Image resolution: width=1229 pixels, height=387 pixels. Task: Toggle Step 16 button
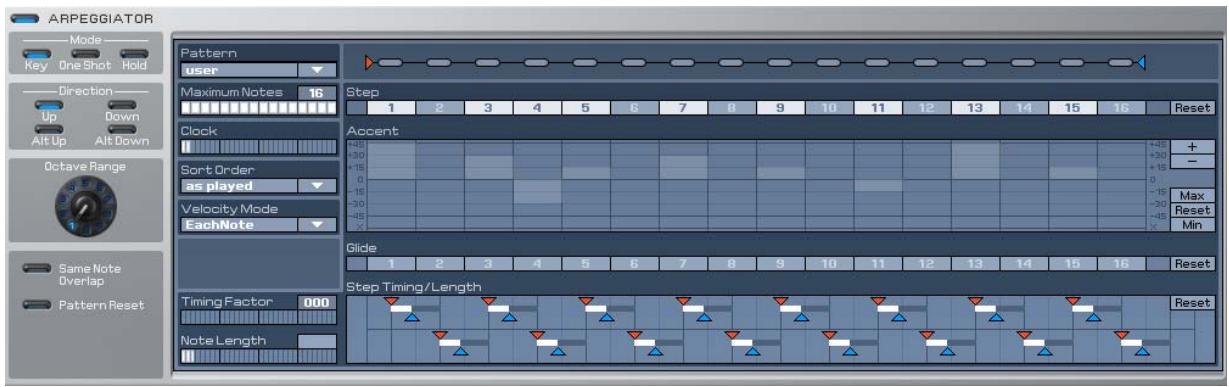coord(1122,108)
